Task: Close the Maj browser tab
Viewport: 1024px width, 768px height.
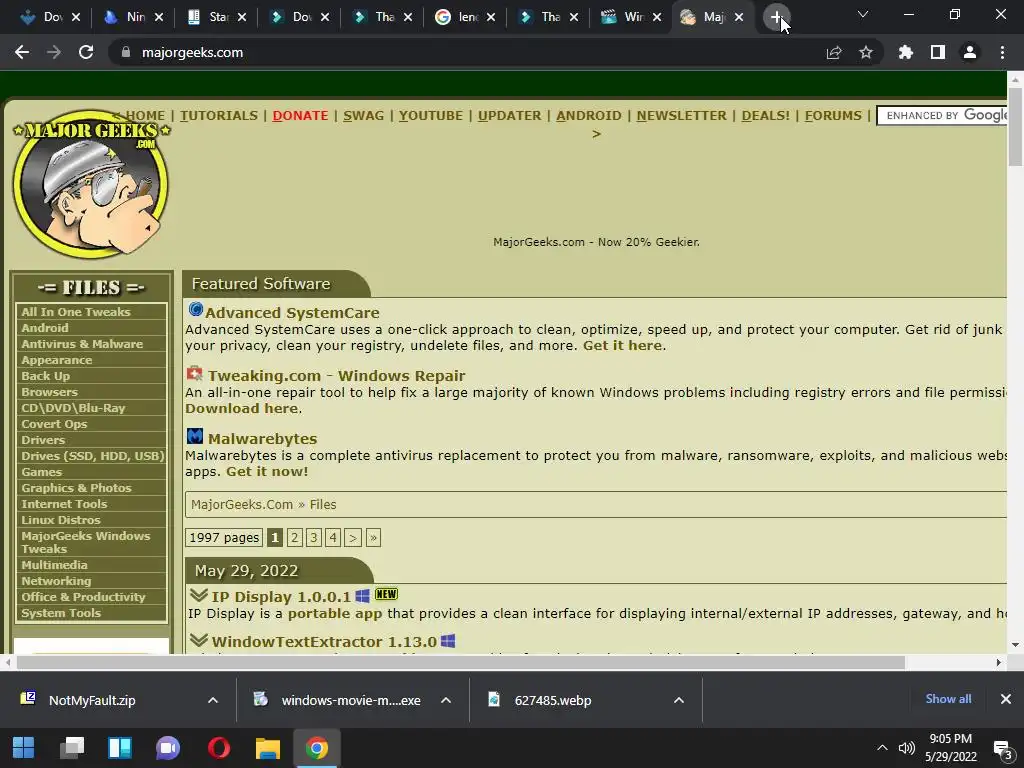Action: tap(739, 17)
